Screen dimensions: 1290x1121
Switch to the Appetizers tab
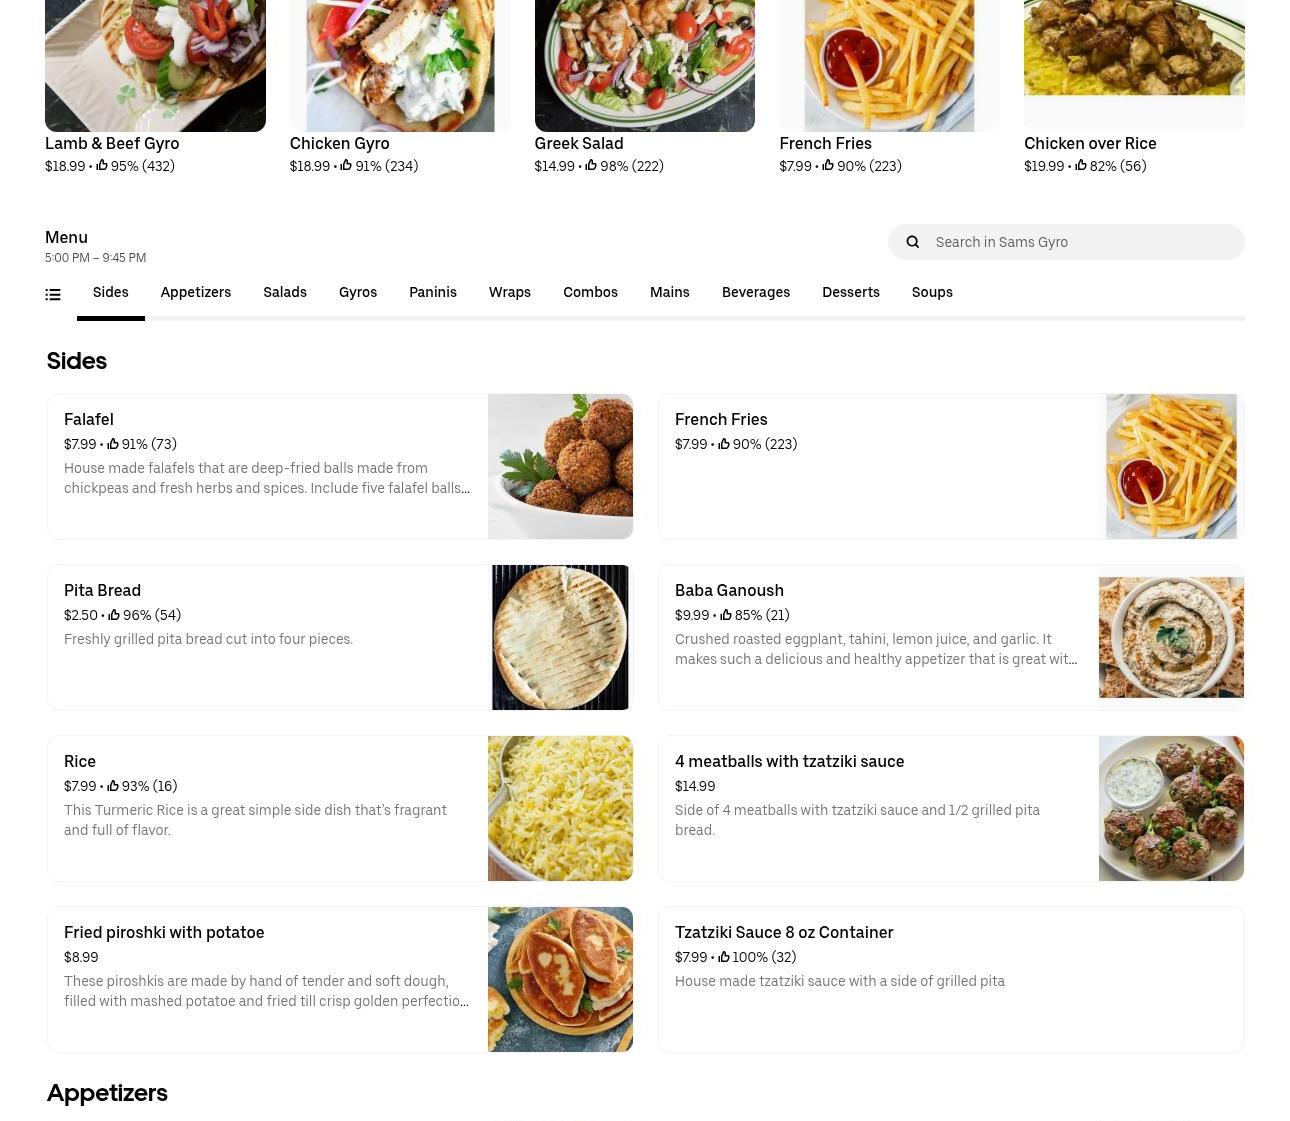(196, 292)
